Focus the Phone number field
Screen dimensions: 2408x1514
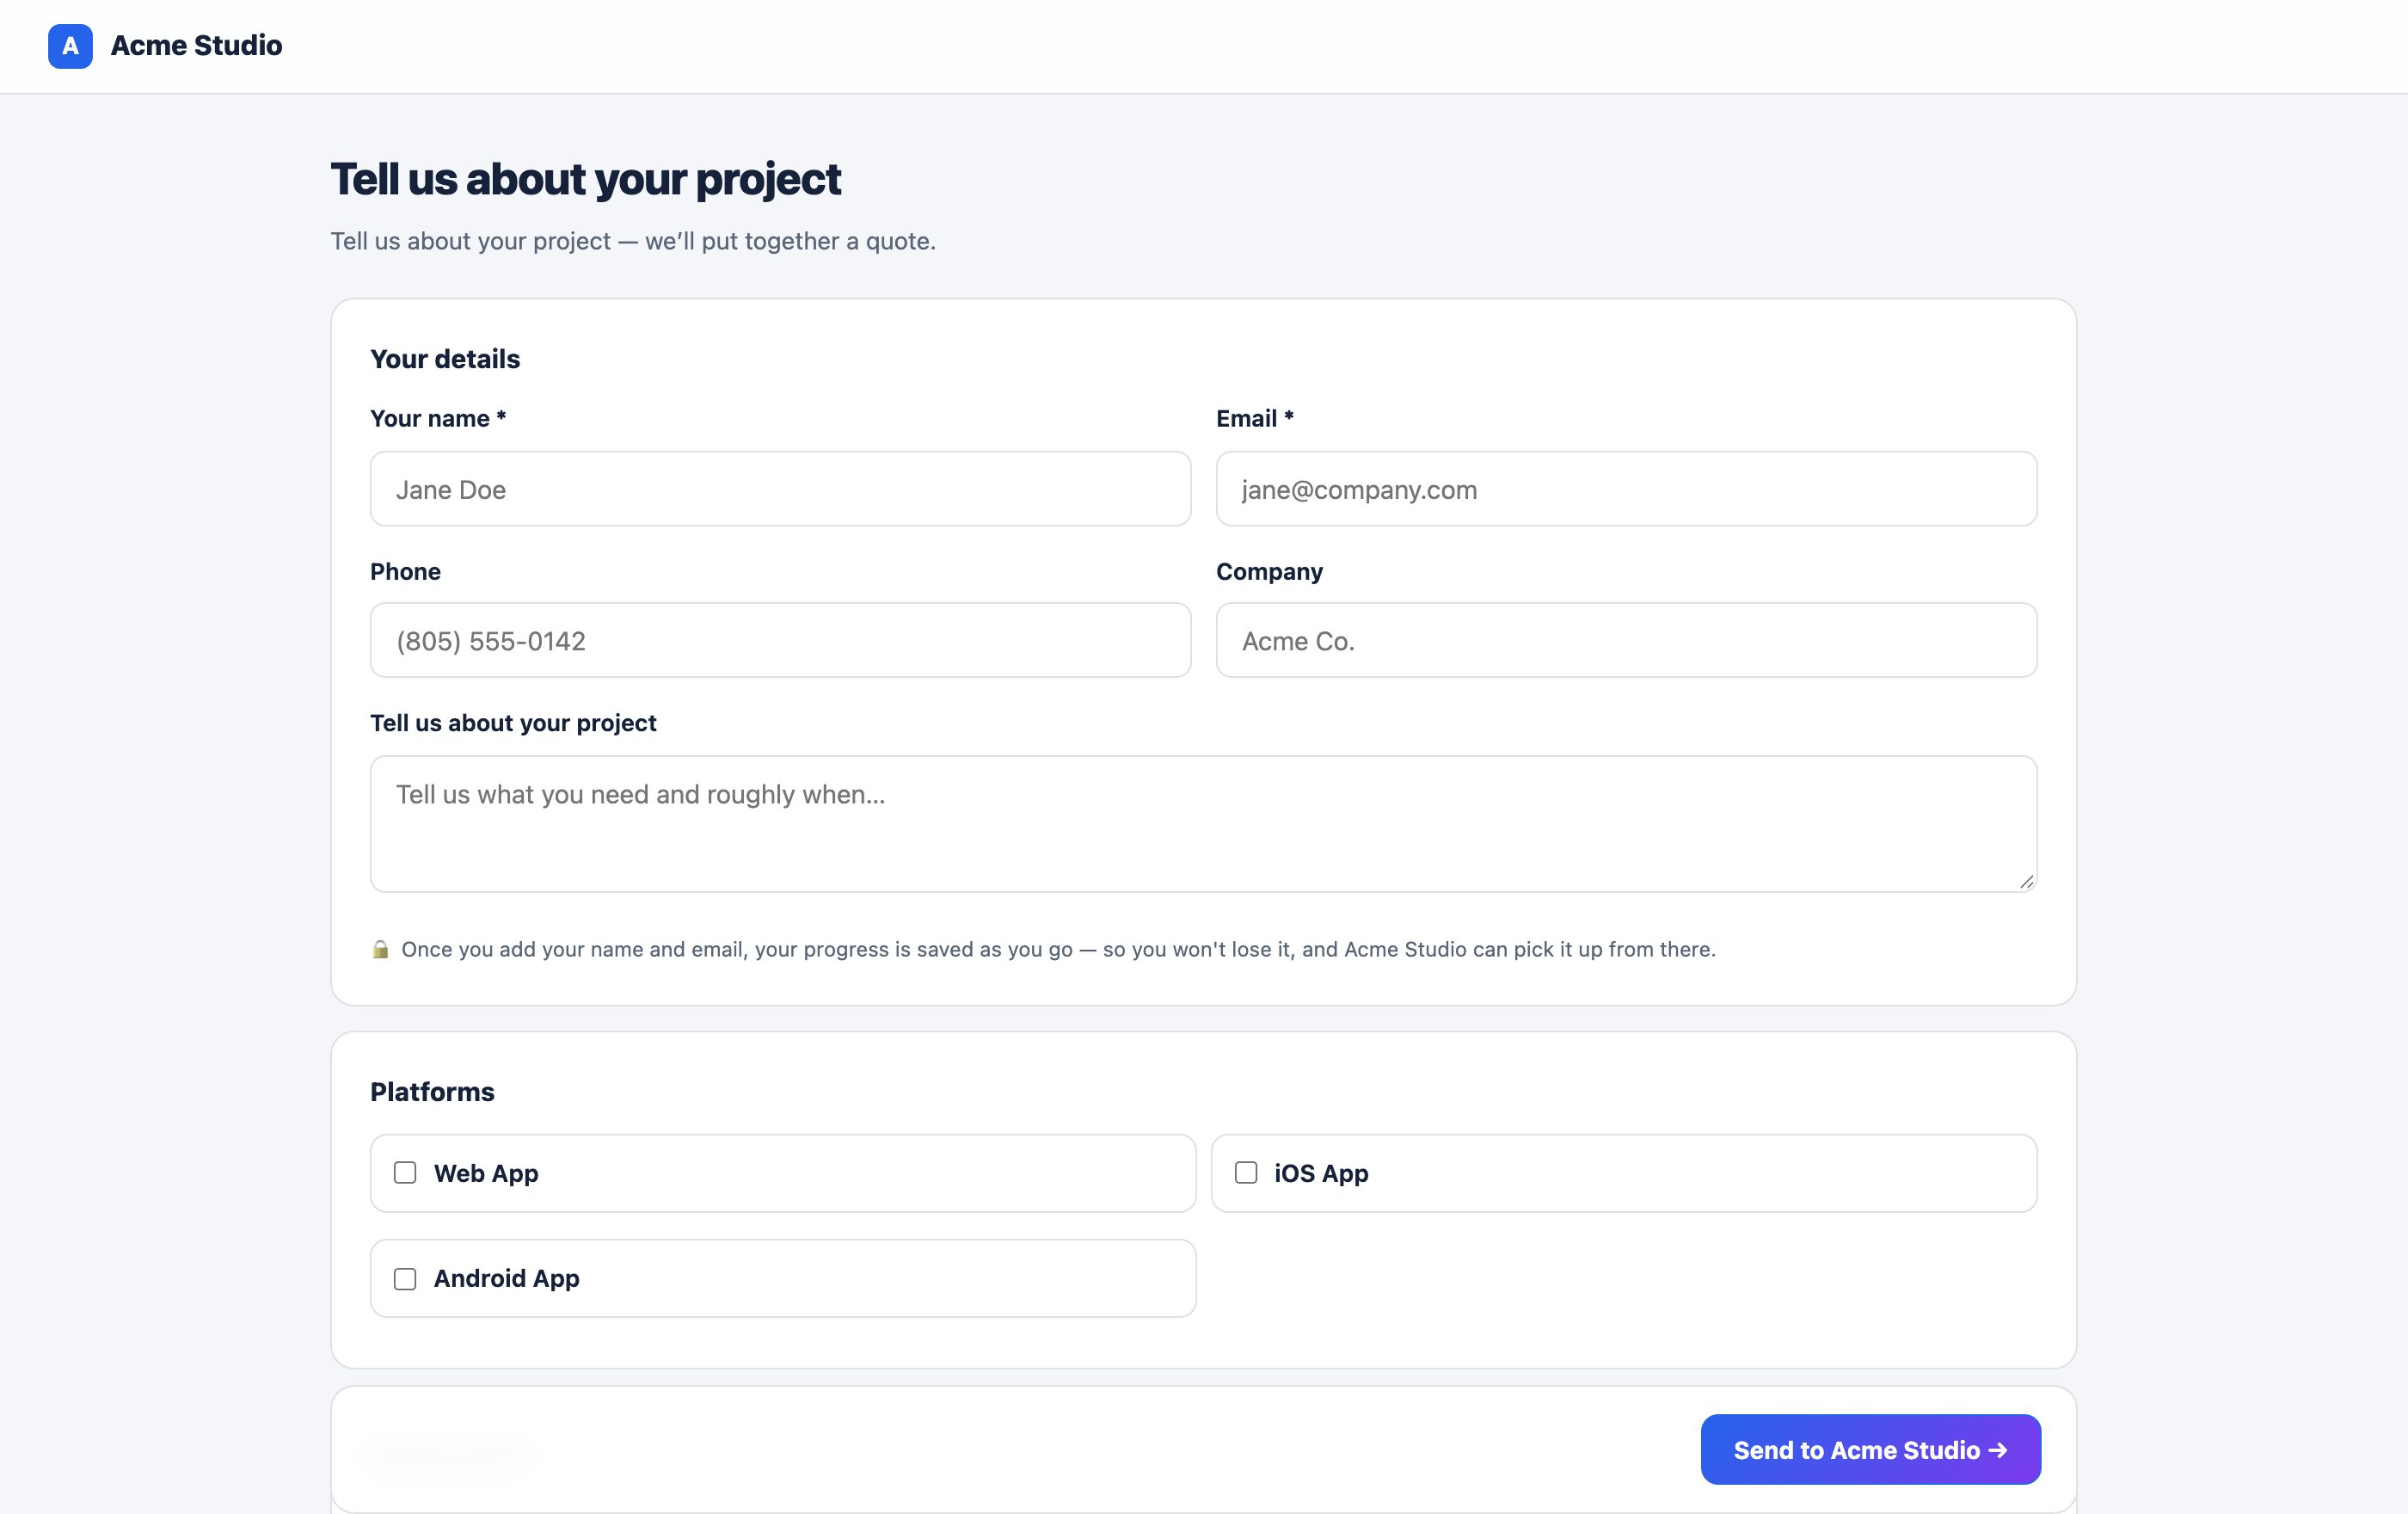[780, 640]
